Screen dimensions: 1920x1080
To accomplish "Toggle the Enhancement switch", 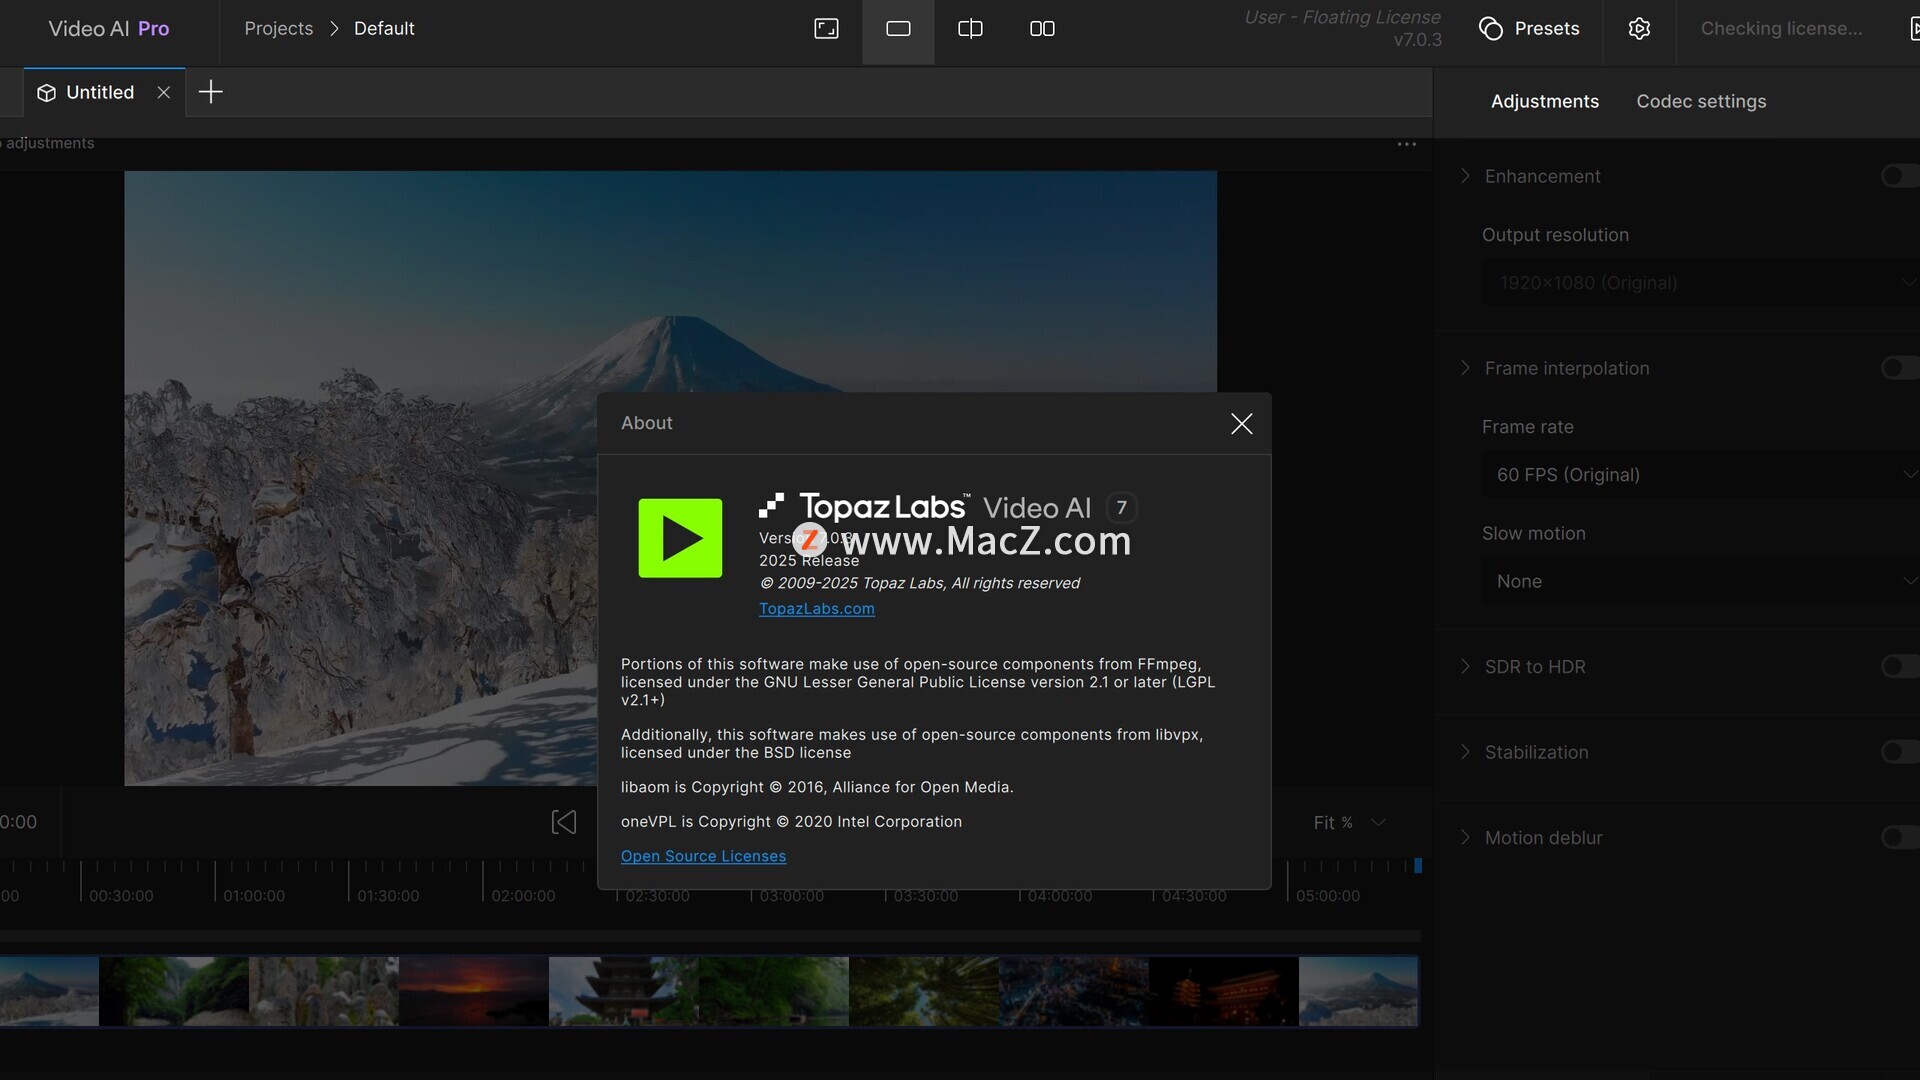I will (1899, 176).
